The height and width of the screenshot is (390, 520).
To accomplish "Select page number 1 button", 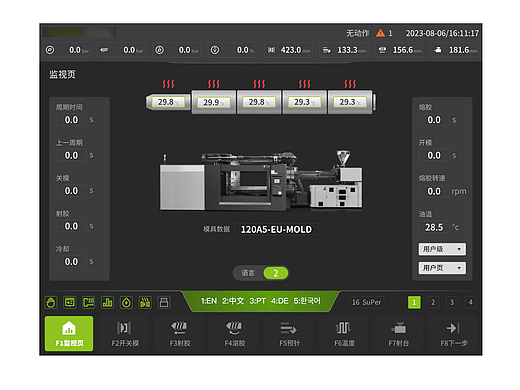I will click(414, 302).
